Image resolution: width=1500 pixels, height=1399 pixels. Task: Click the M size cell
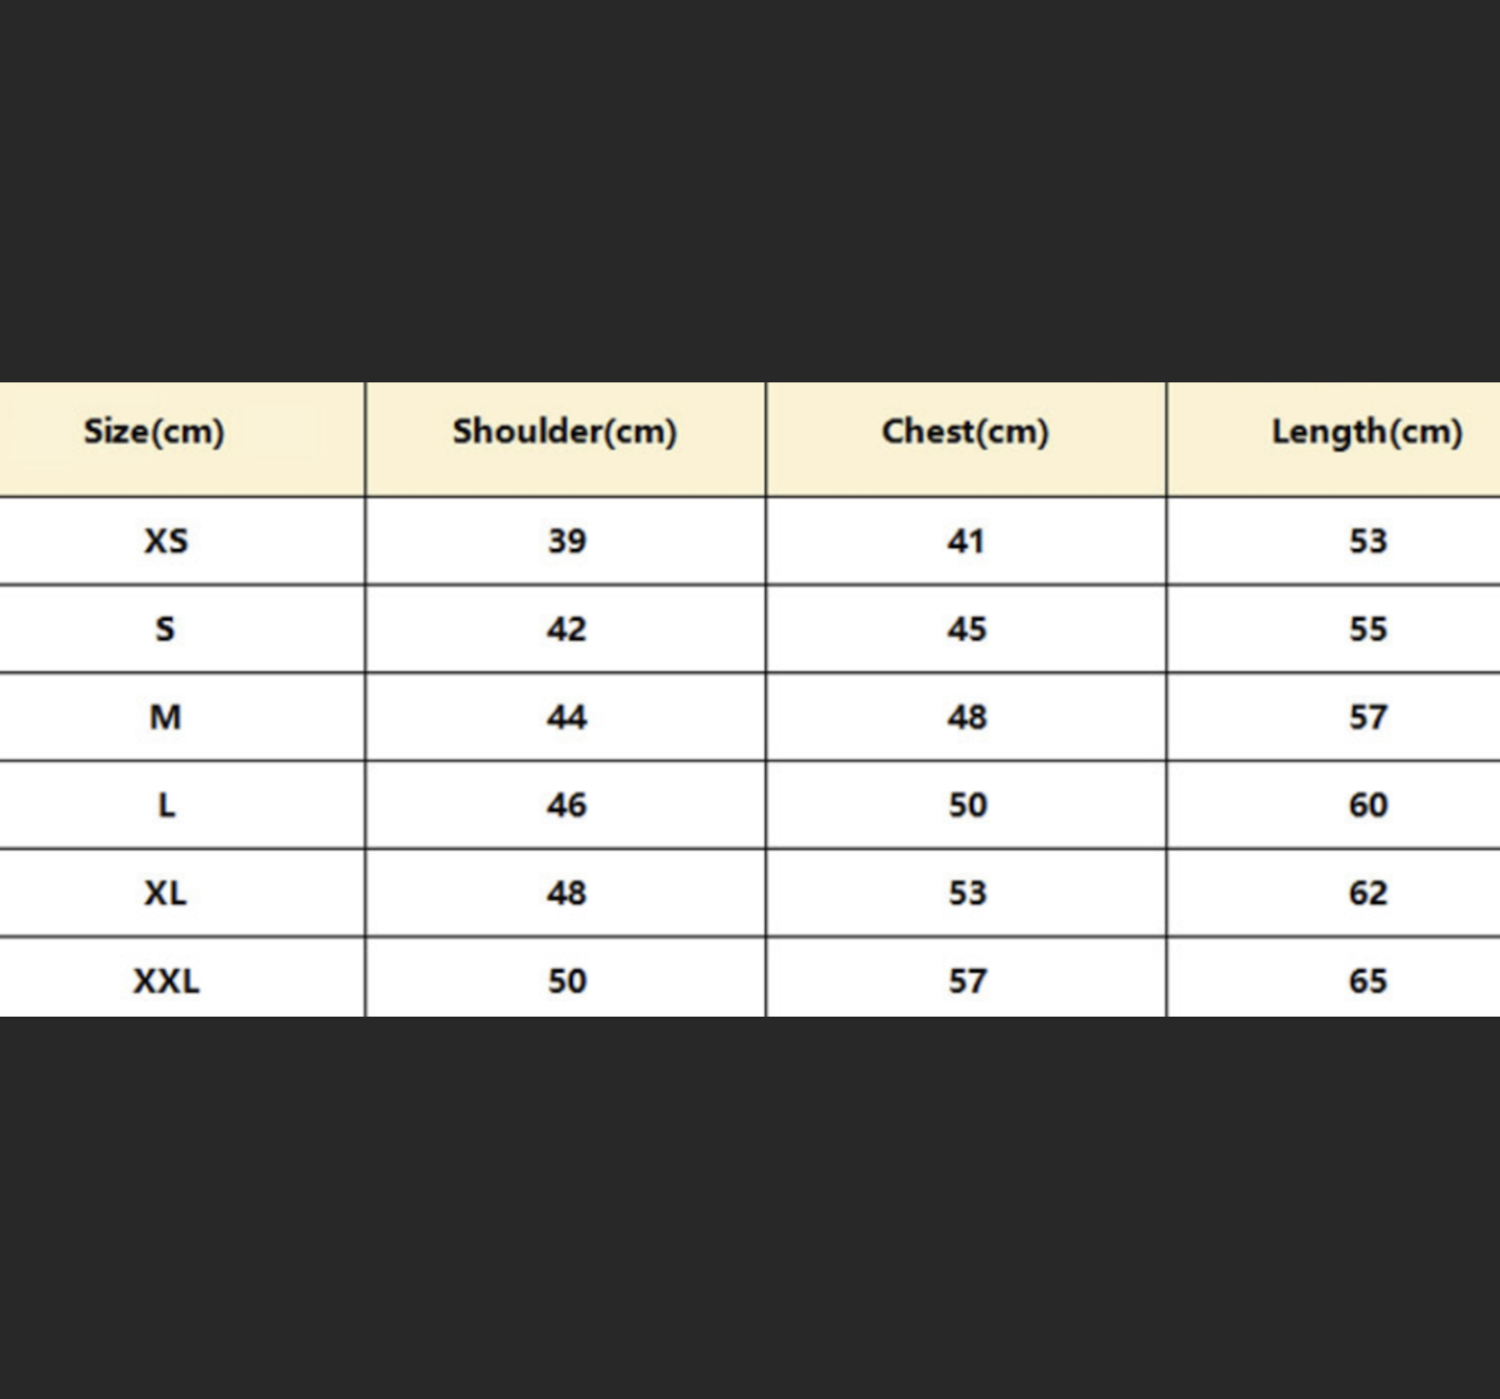166,717
